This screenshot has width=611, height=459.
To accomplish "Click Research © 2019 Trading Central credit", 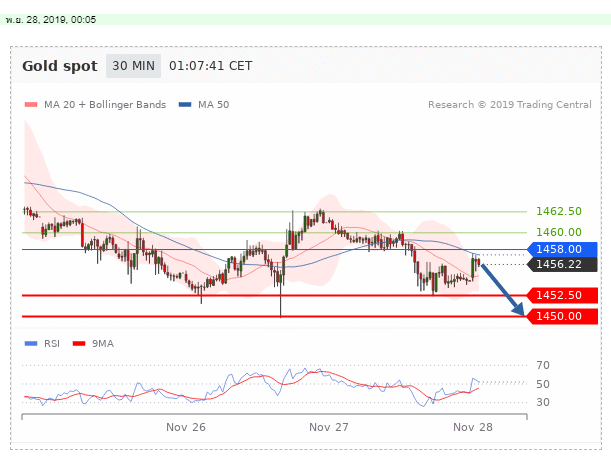I will pyautogui.click(x=510, y=104).
